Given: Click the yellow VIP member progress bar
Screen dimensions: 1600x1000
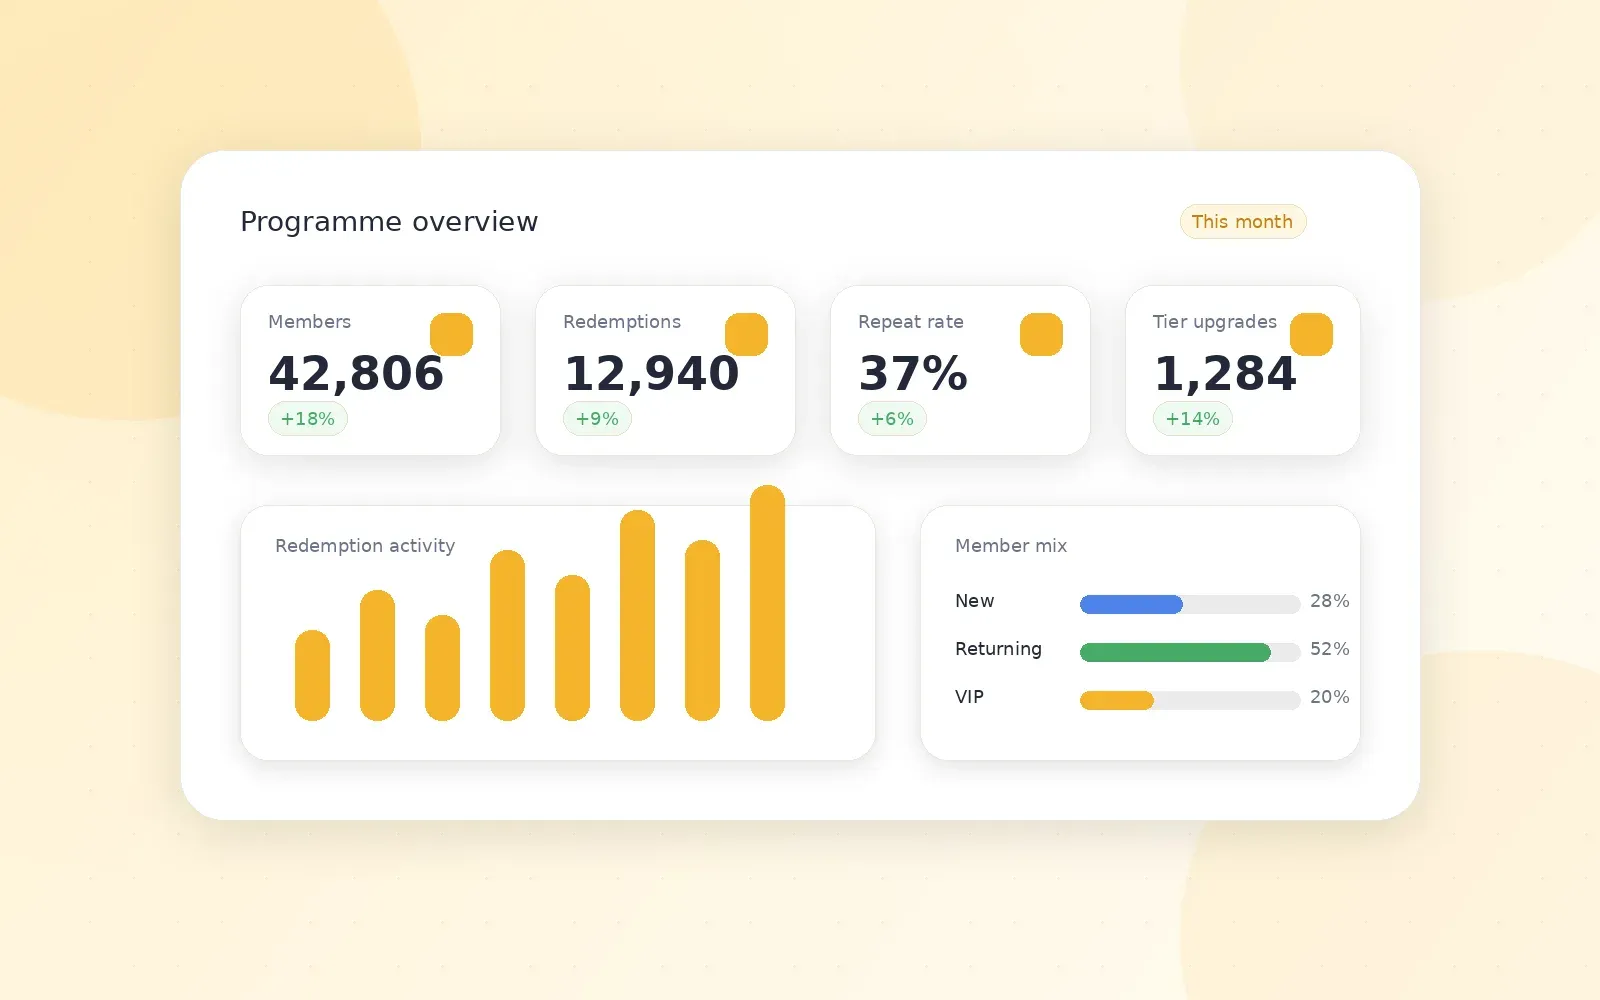Looking at the screenshot, I should coord(1117,700).
